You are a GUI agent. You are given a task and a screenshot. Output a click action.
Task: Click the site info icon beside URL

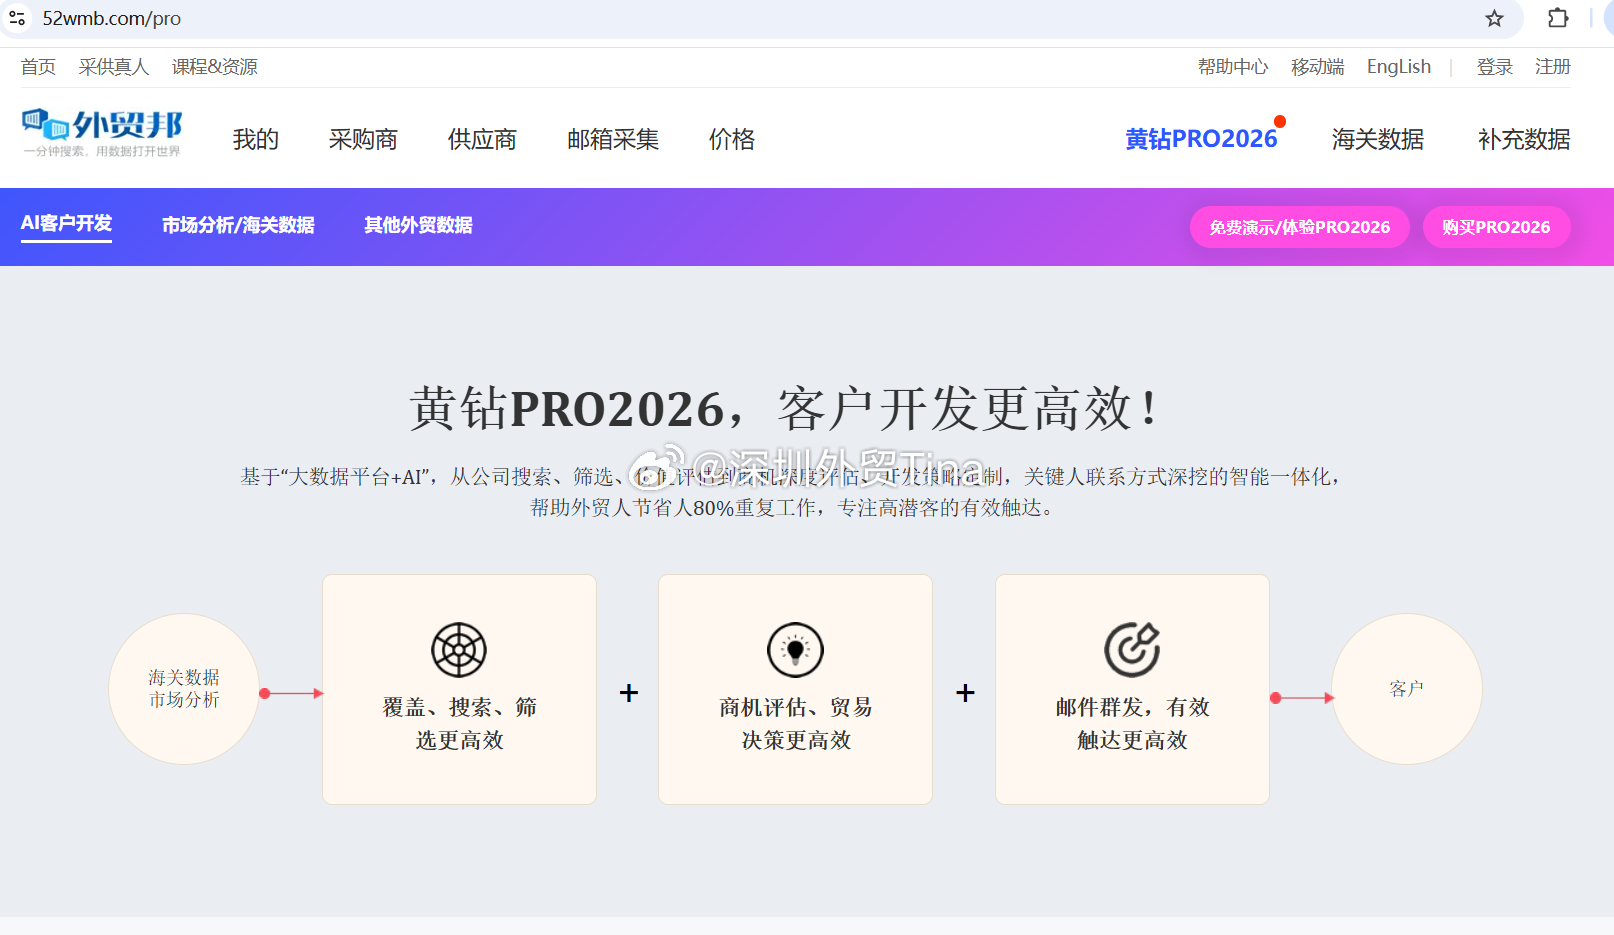coord(17,18)
